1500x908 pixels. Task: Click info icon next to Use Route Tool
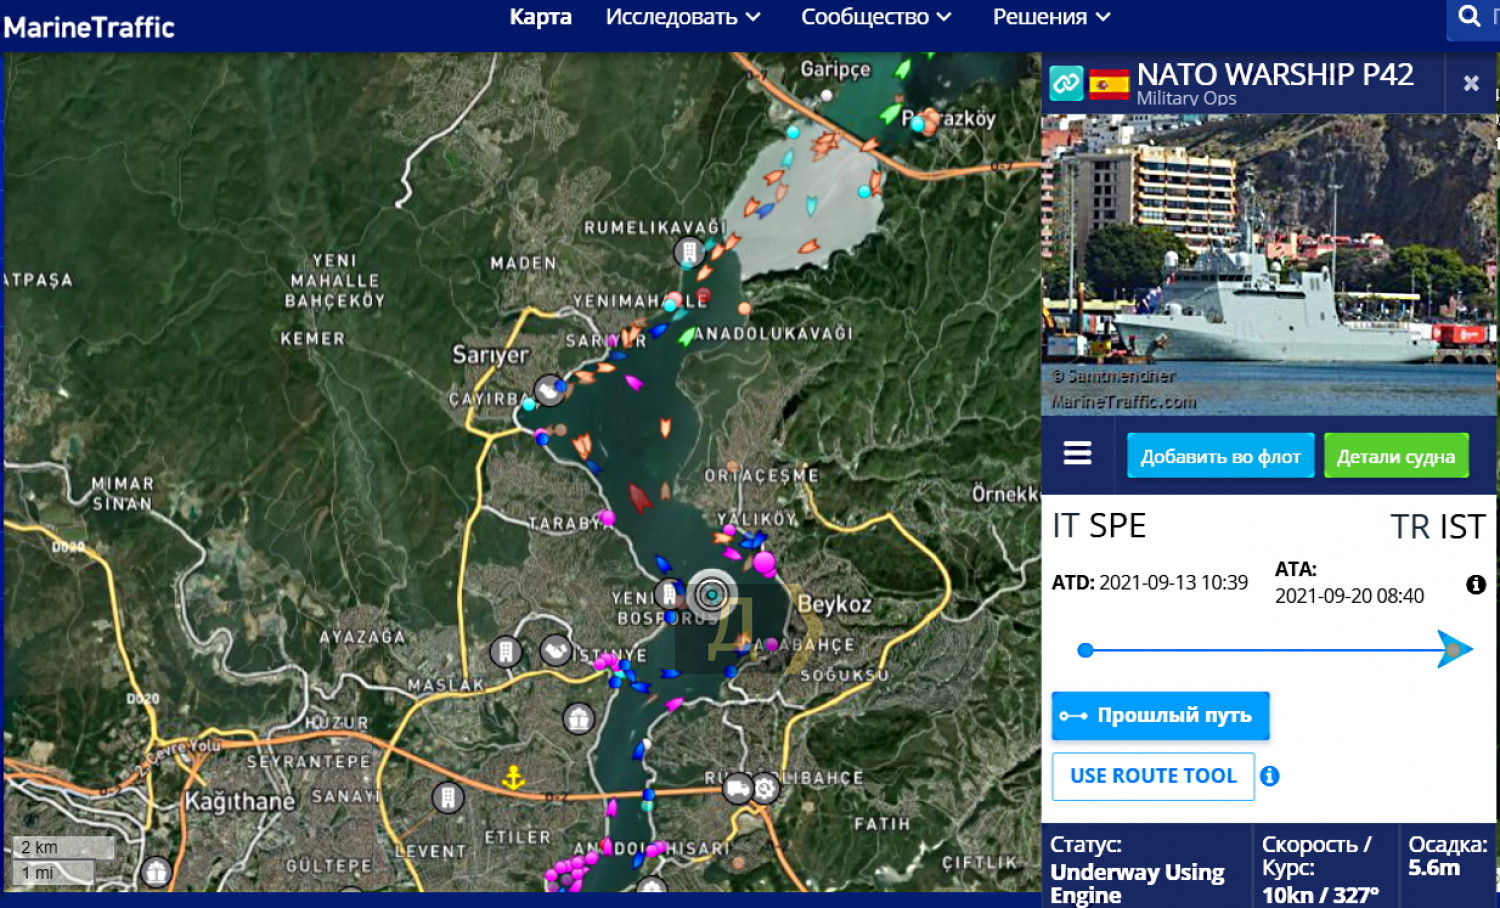click(1270, 776)
